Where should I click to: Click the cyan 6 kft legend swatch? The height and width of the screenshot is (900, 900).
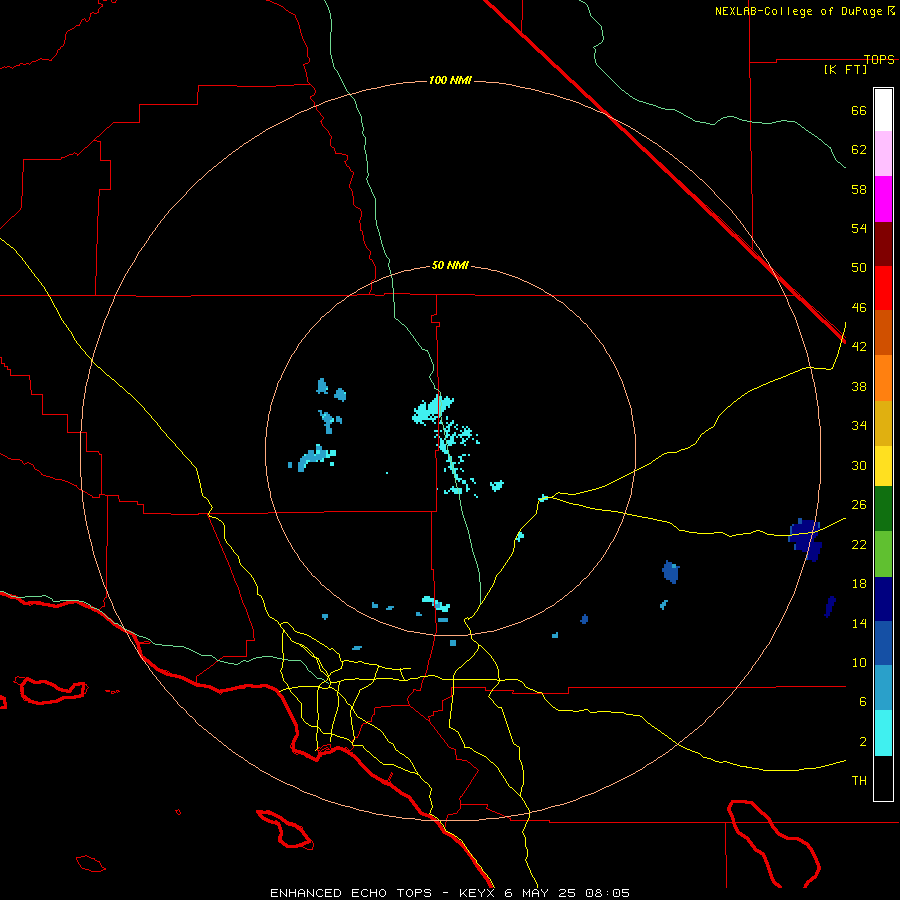coord(883,733)
